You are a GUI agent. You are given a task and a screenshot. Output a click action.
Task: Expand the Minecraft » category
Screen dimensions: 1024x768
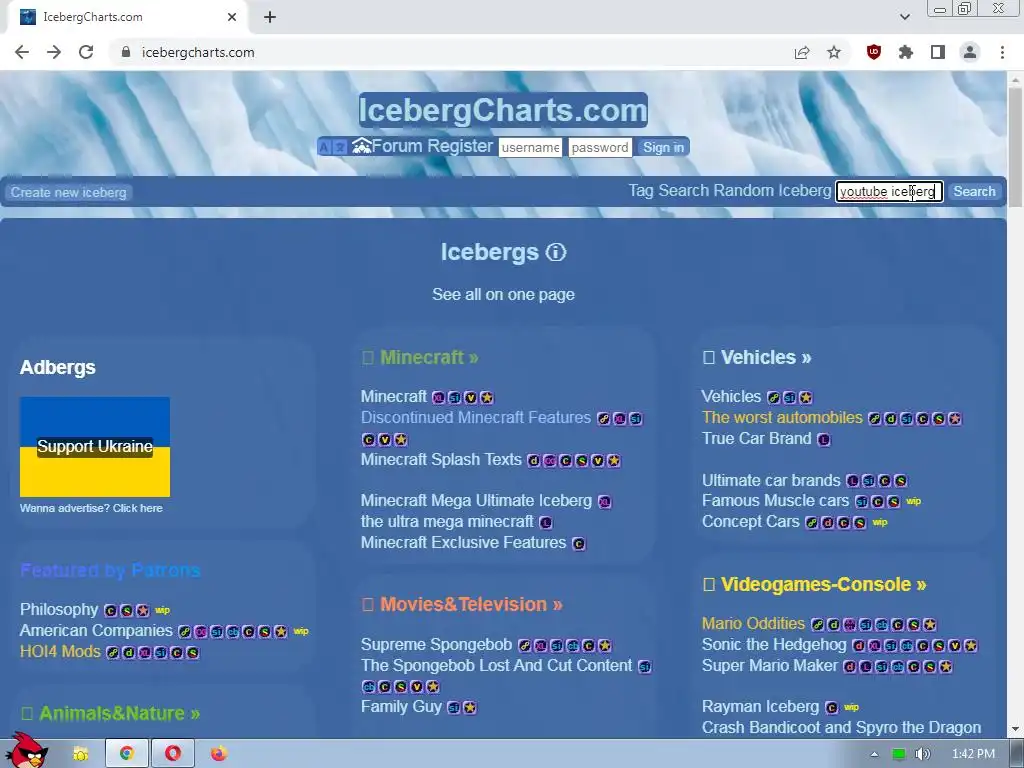point(428,357)
